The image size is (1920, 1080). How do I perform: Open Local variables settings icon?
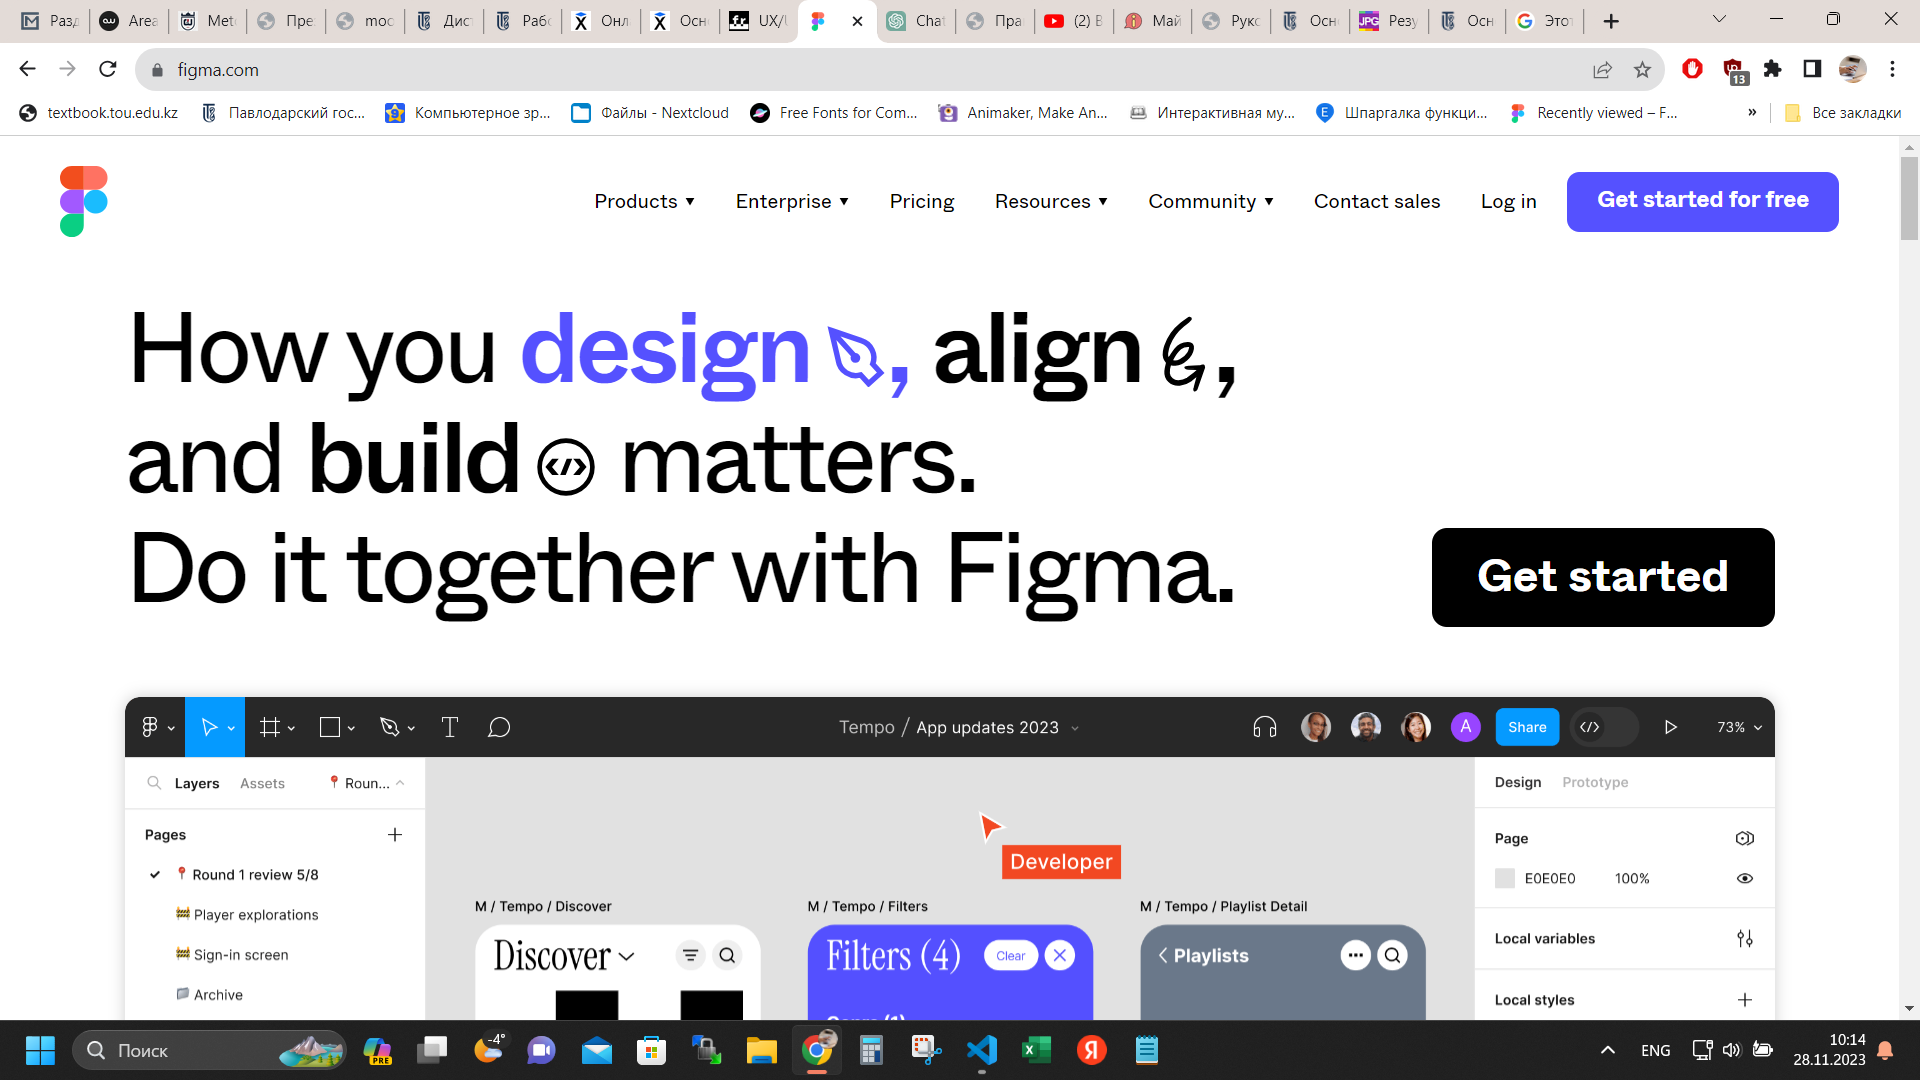click(1744, 938)
